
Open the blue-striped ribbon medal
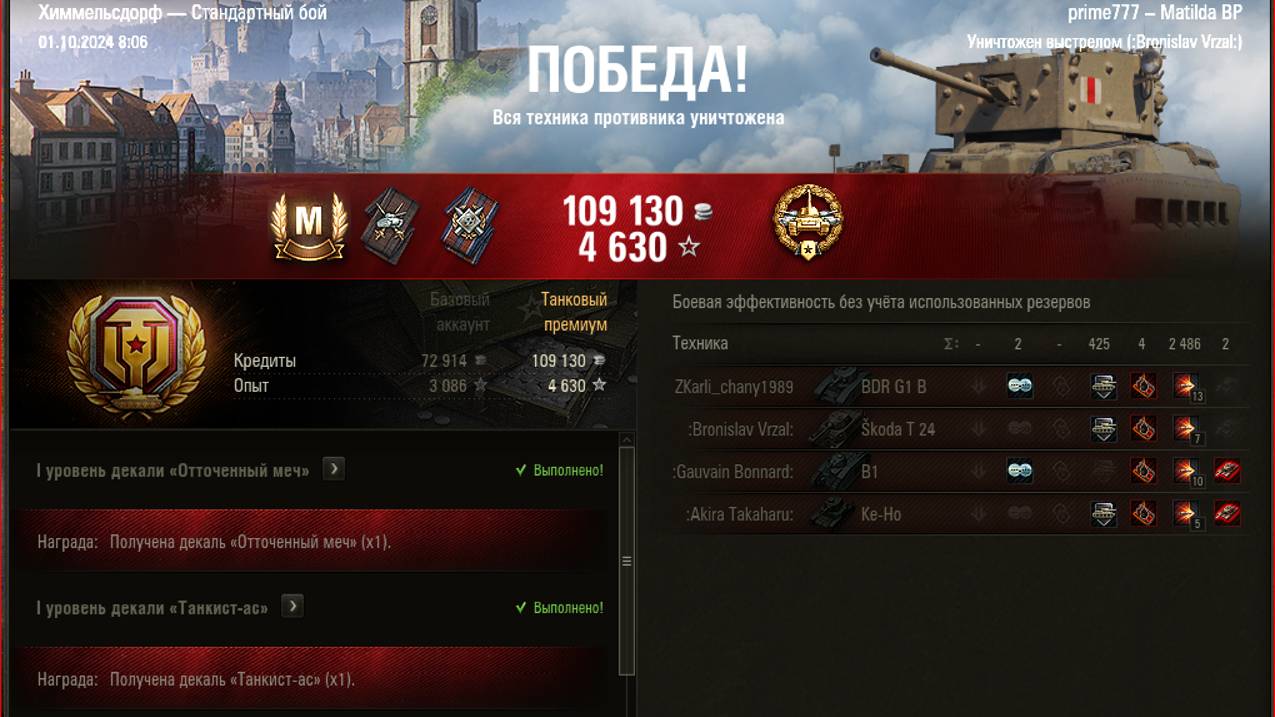[x=470, y=226]
